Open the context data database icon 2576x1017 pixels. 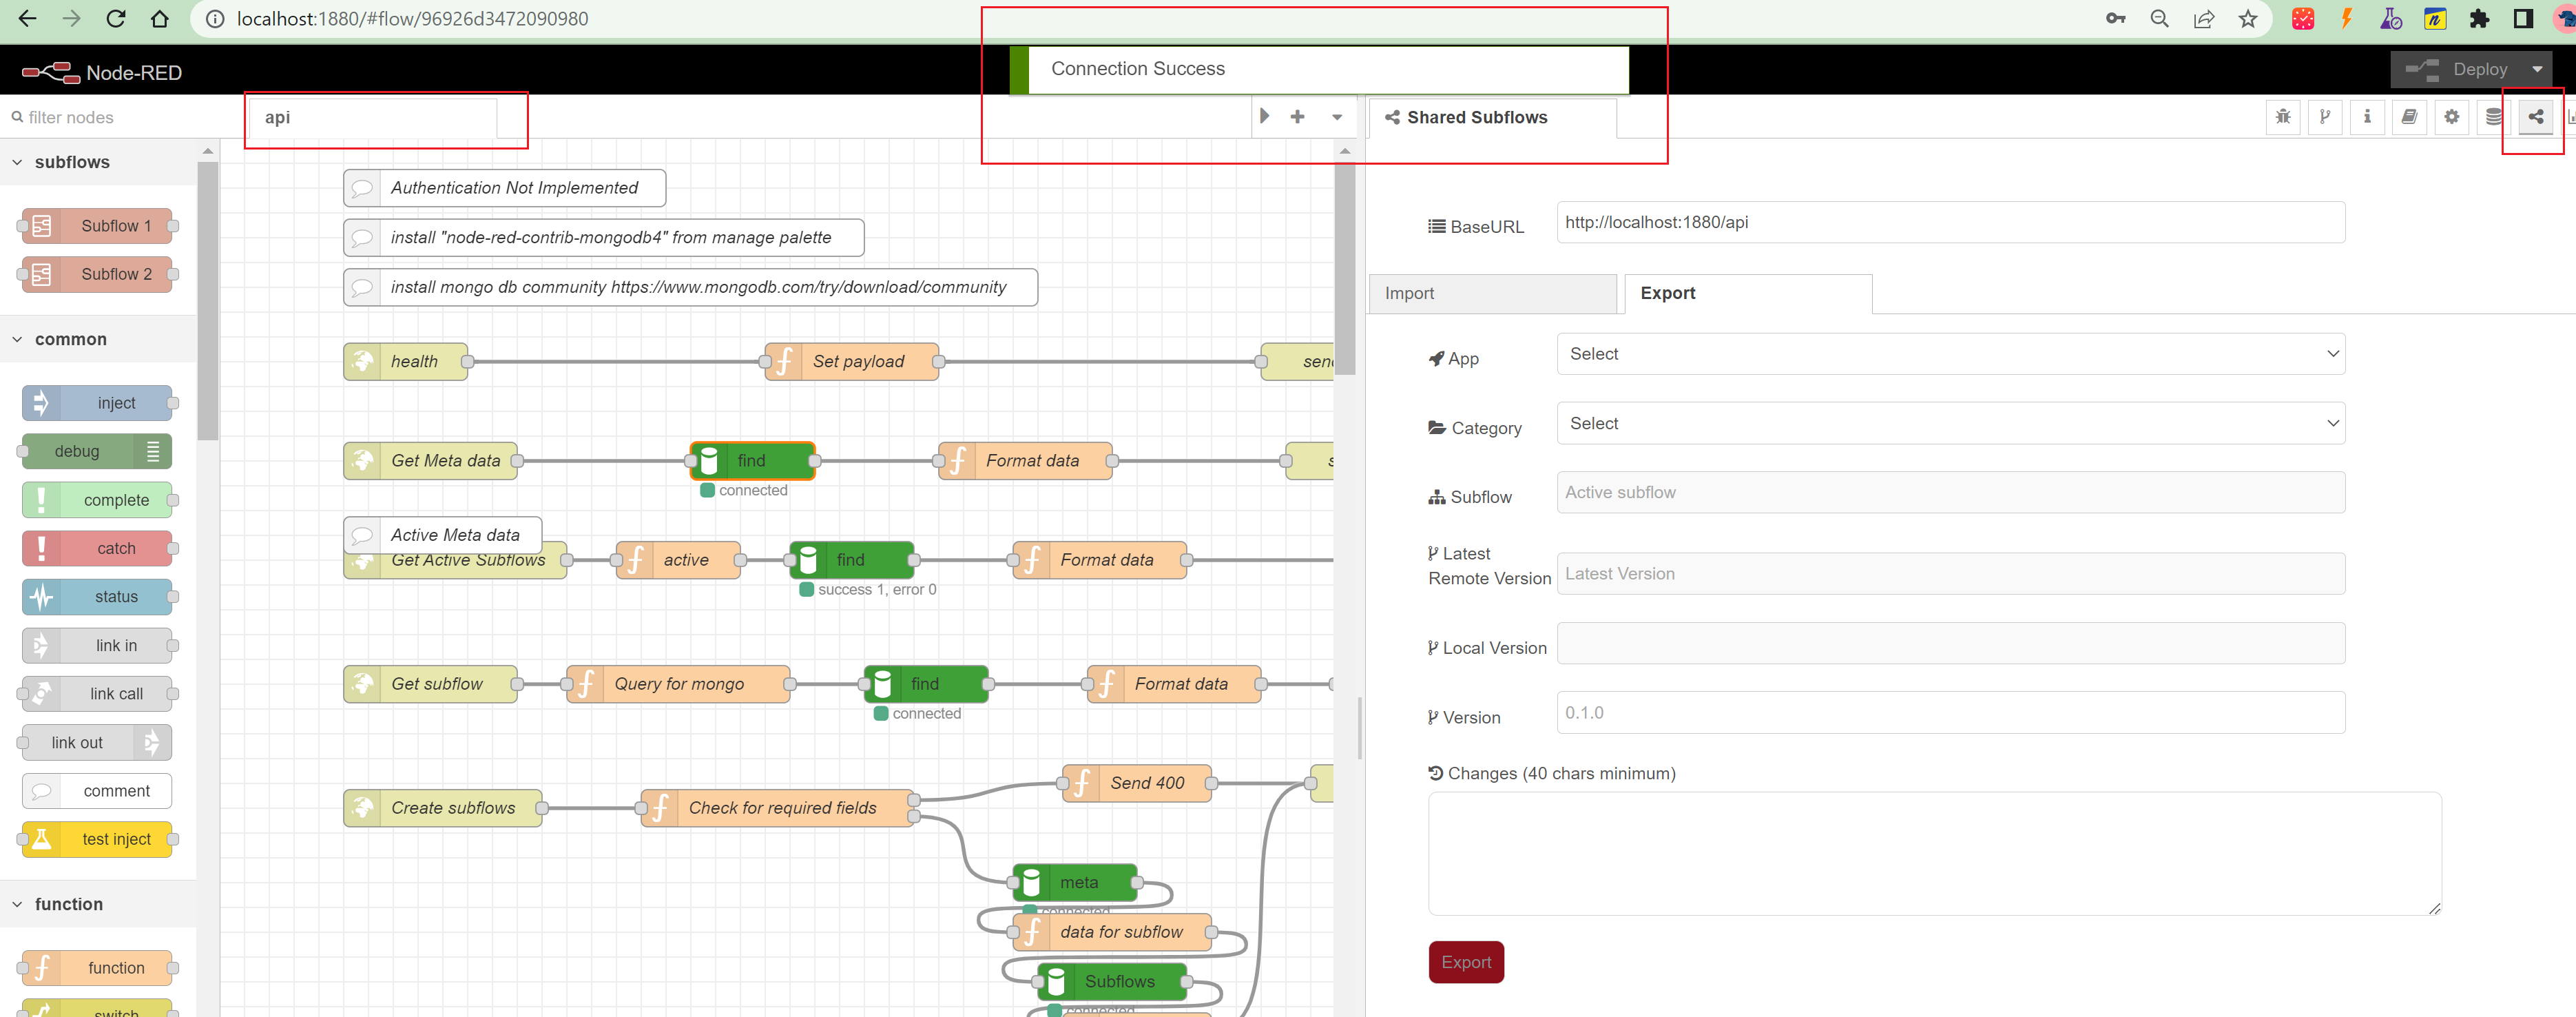[x=2493, y=117]
